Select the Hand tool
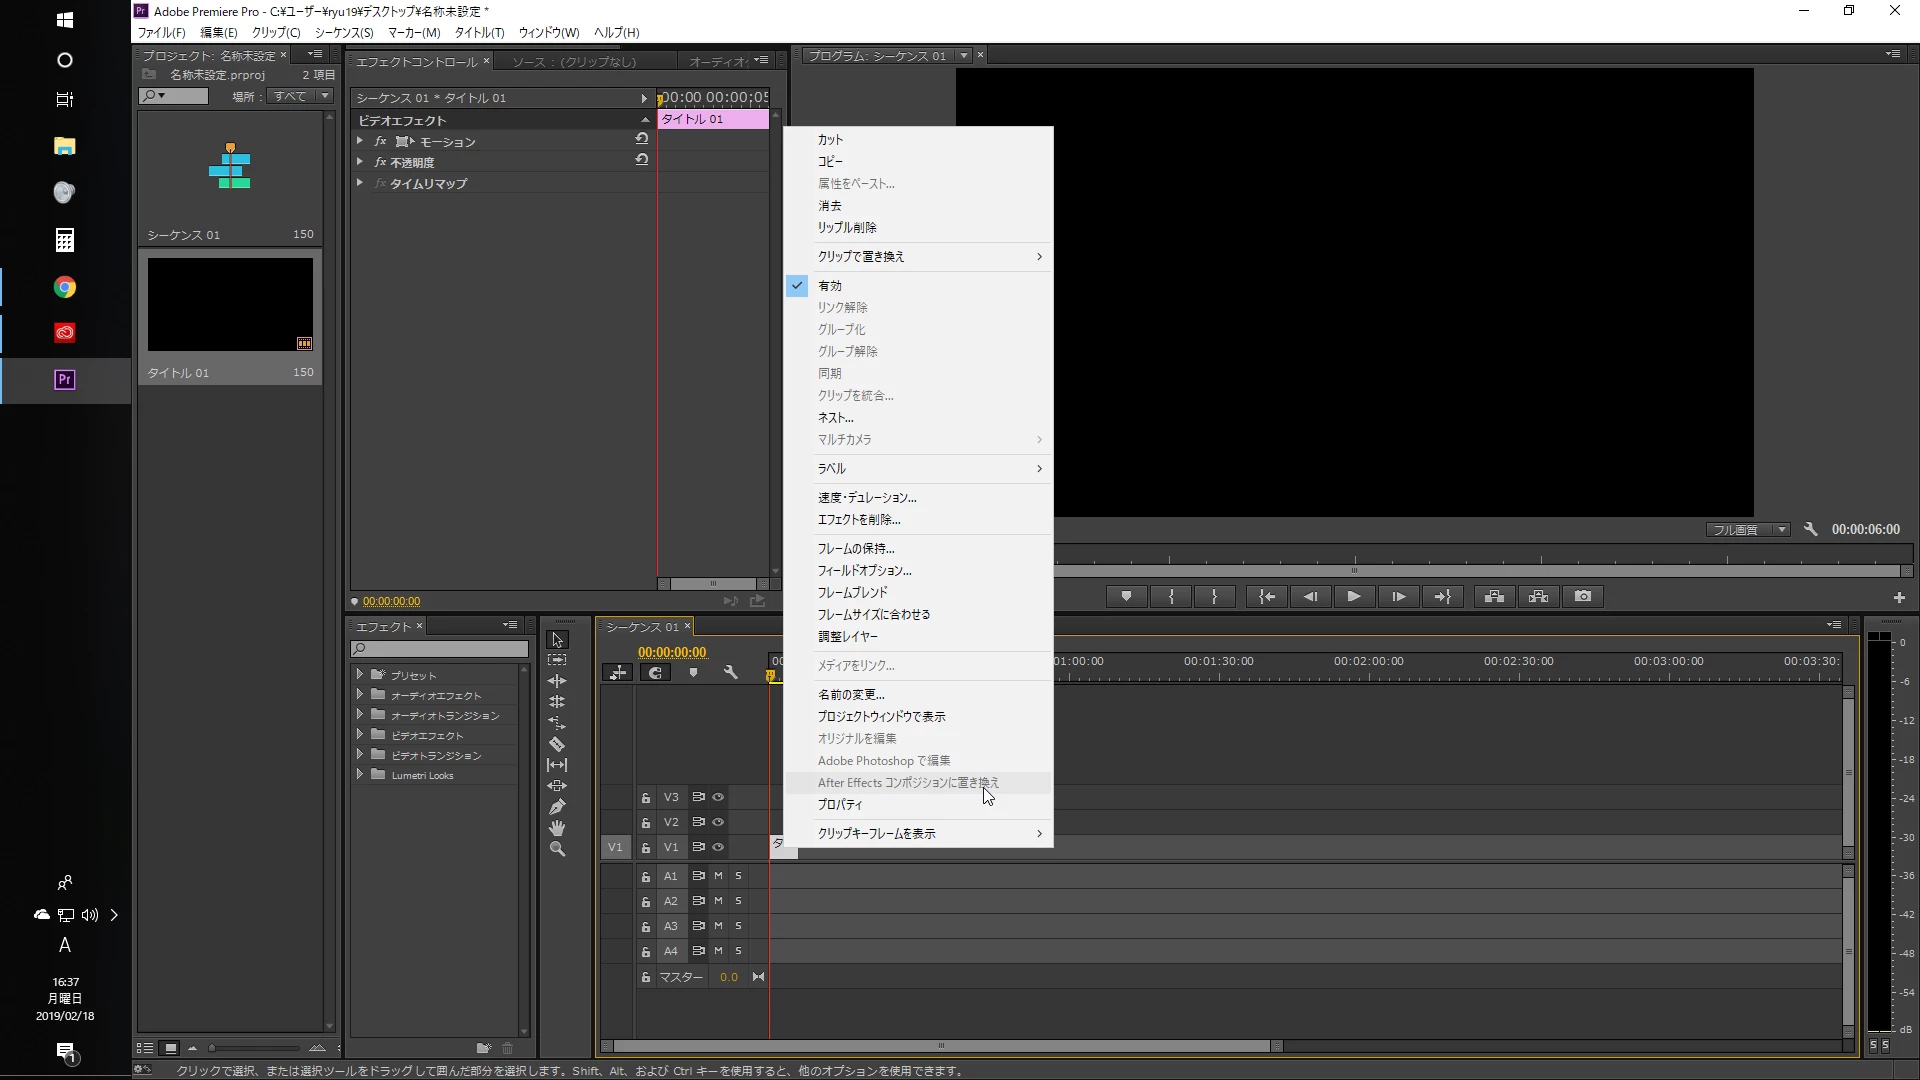 557,828
